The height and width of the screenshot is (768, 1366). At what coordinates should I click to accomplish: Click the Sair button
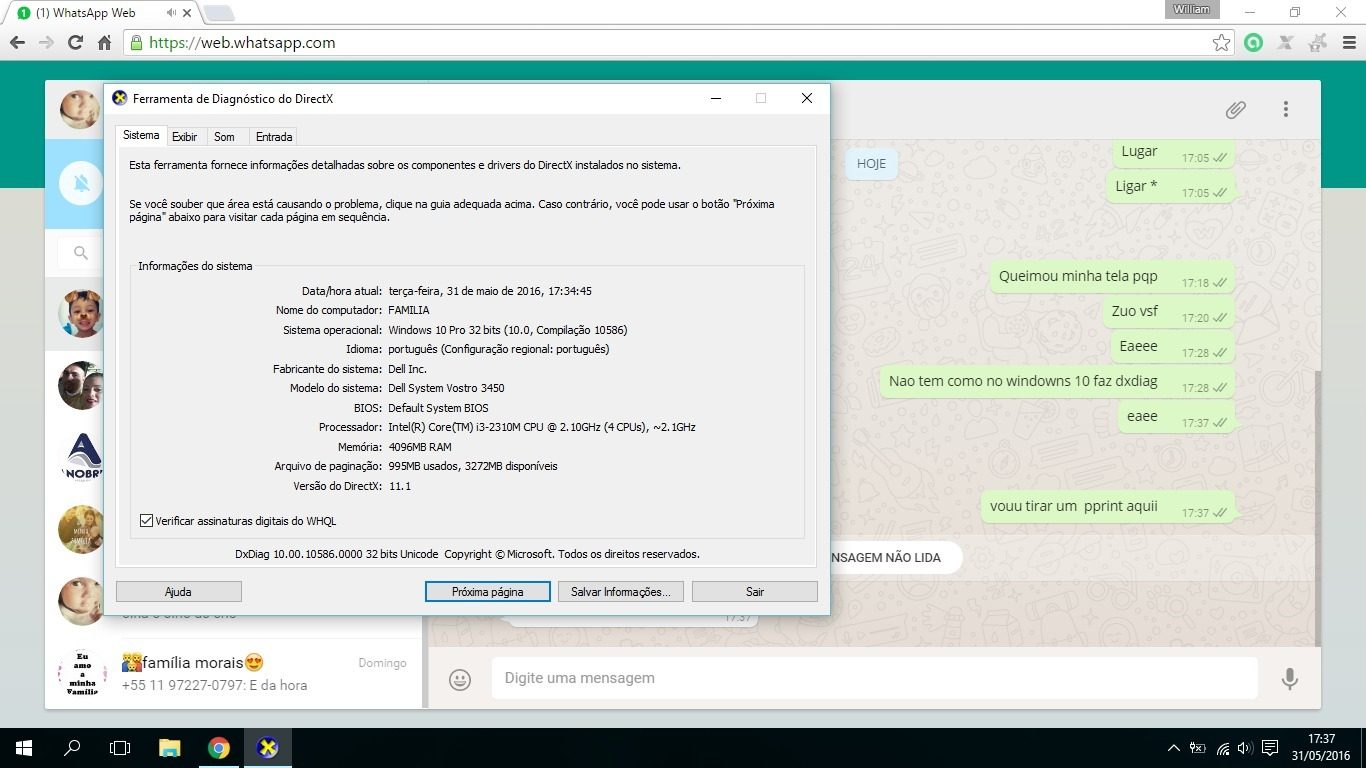[754, 592]
